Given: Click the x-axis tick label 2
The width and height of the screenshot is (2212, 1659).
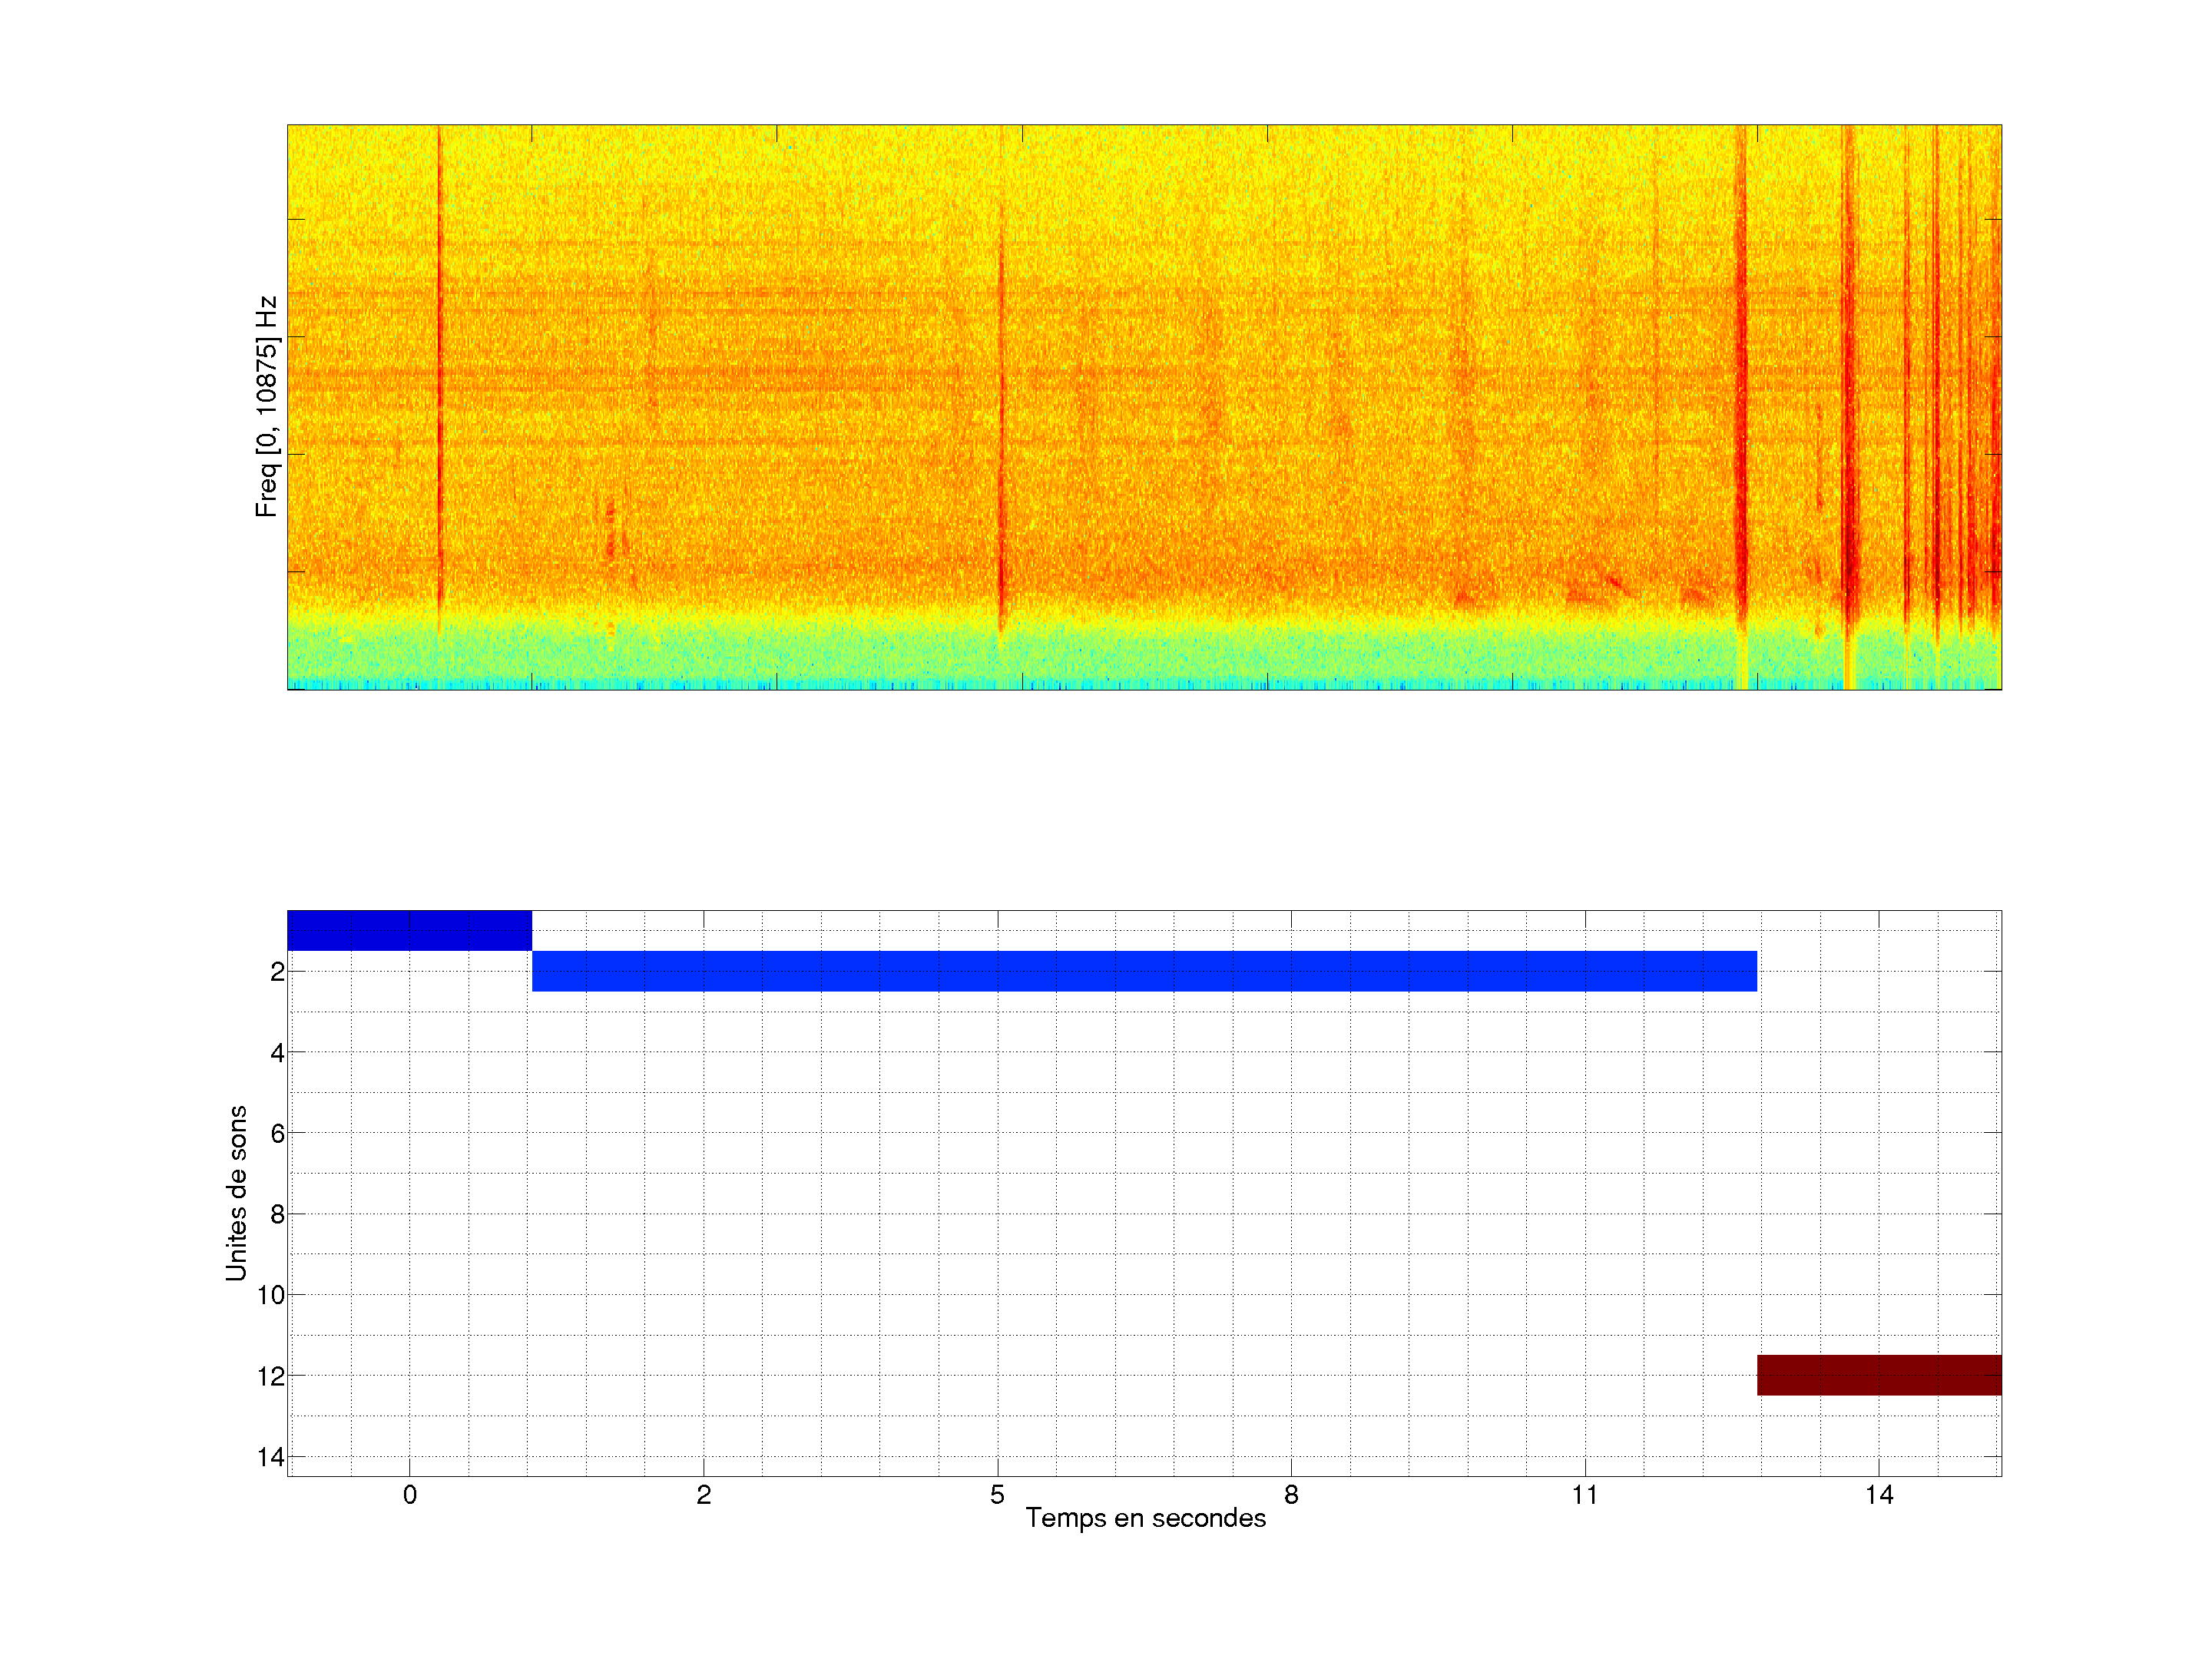Looking at the screenshot, I should tap(703, 1495).
